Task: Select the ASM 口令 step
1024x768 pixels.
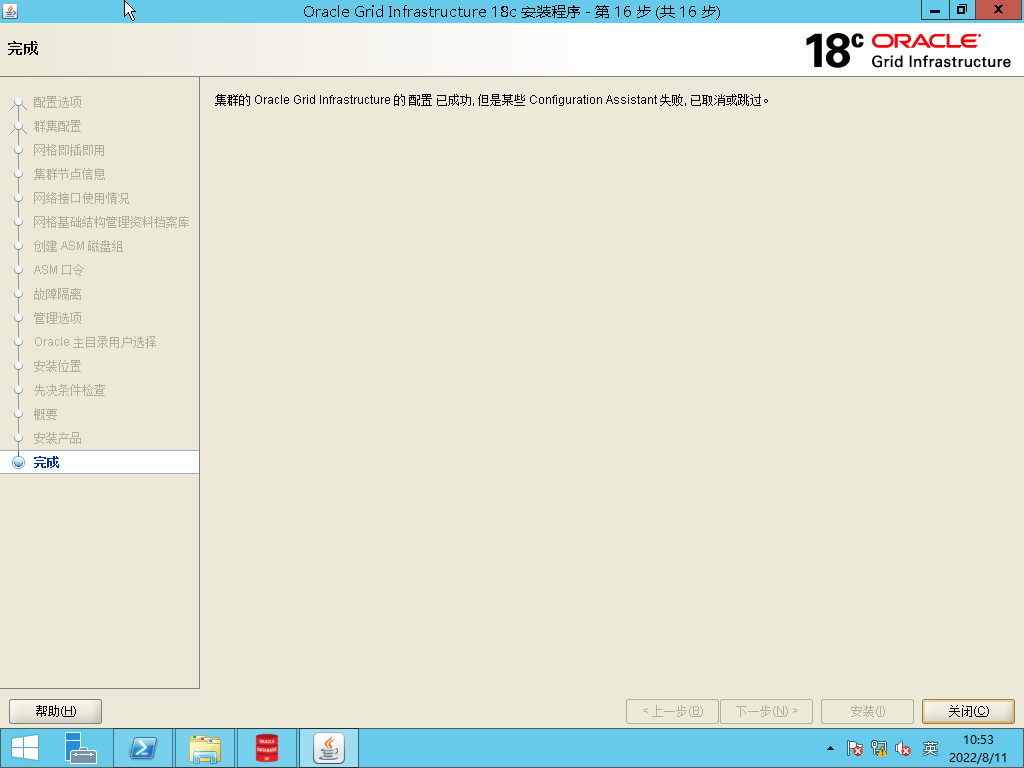Action: pyautogui.click(x=59, y=270)
